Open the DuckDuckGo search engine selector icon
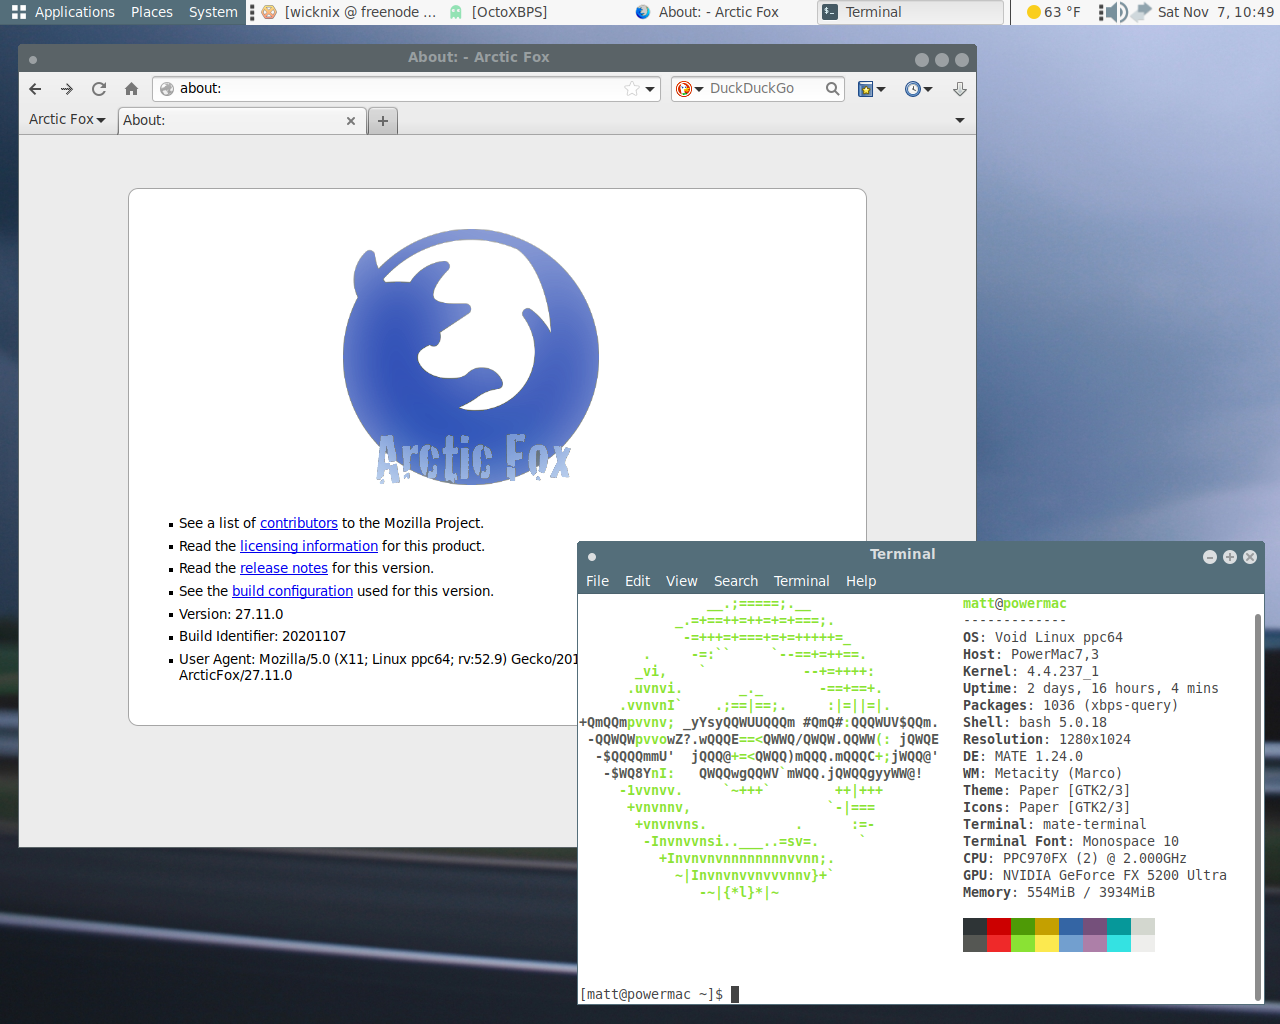 689,89
